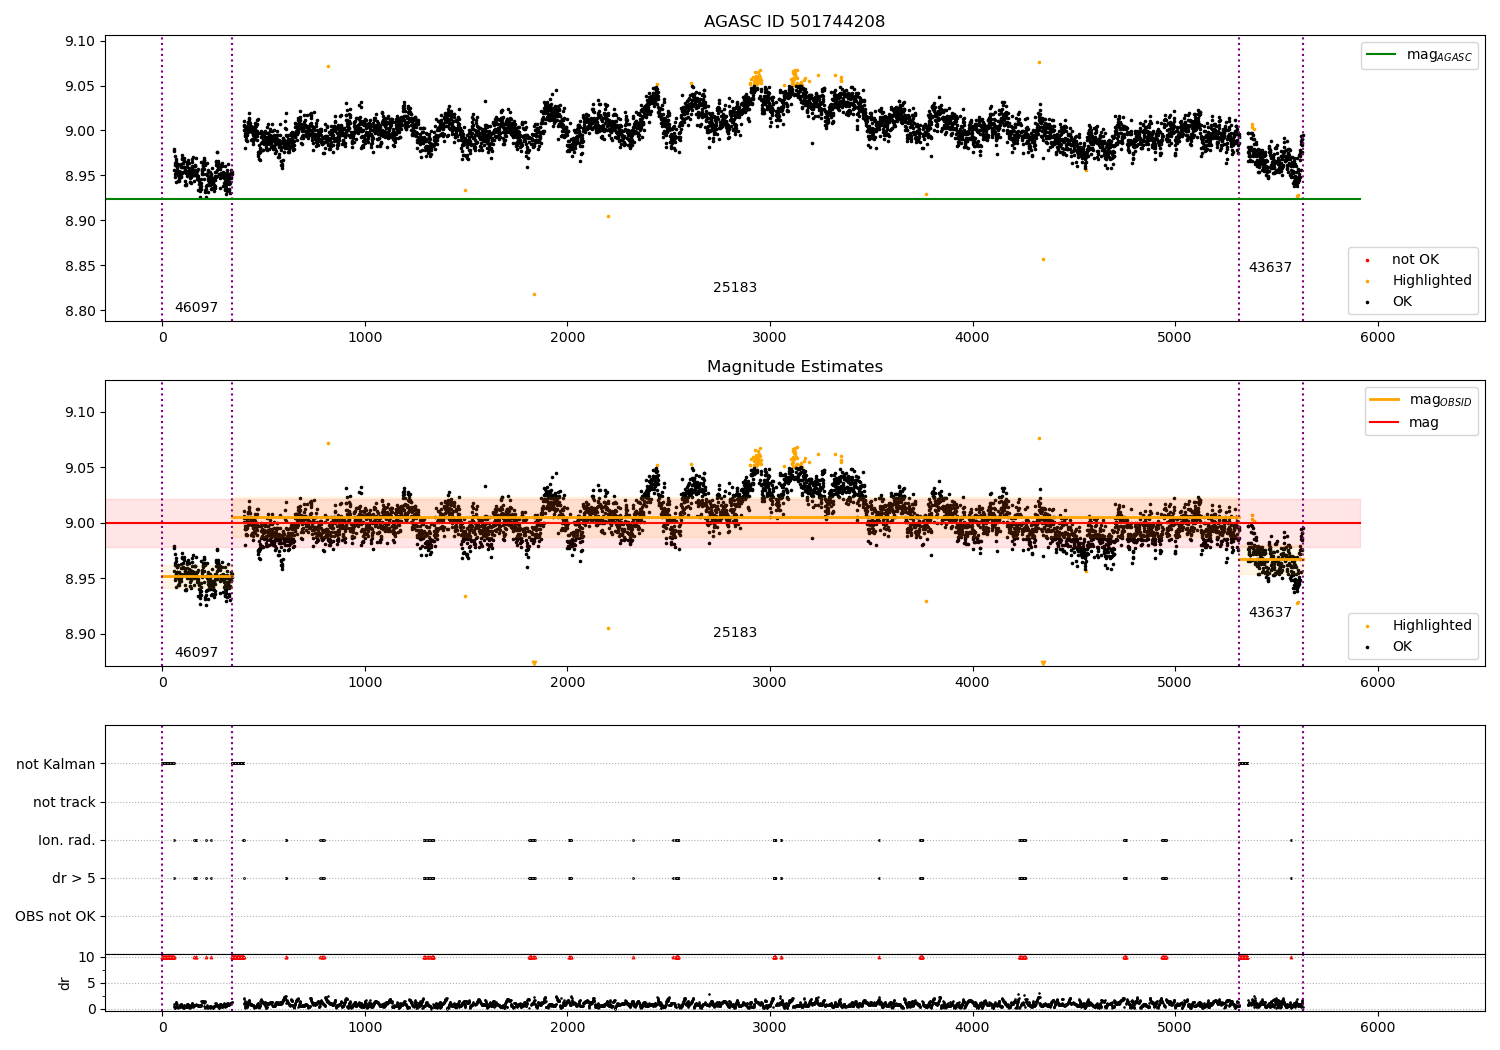Click the "dr > 5" row label
This screenshot has height=1050, width=1500.
74,879
